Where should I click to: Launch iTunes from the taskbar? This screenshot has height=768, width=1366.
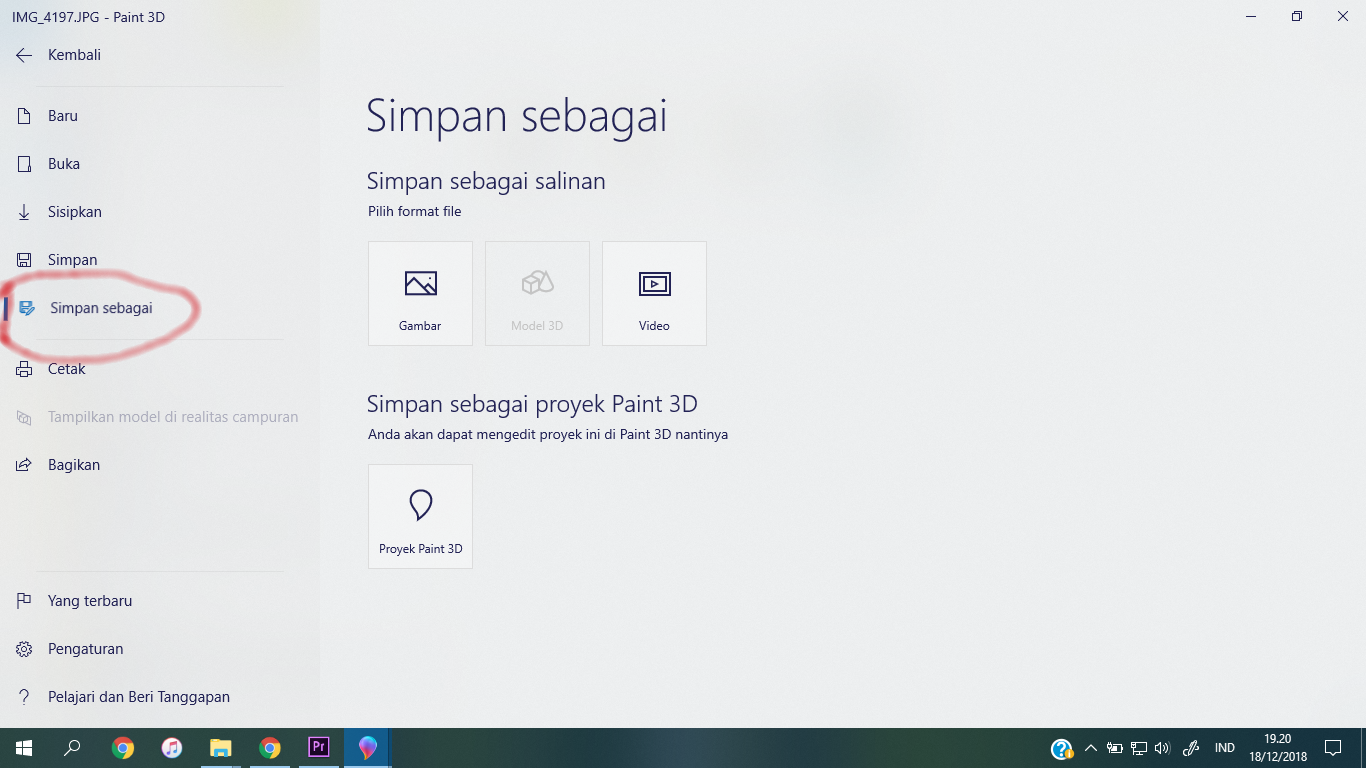[x=172, y=748]
